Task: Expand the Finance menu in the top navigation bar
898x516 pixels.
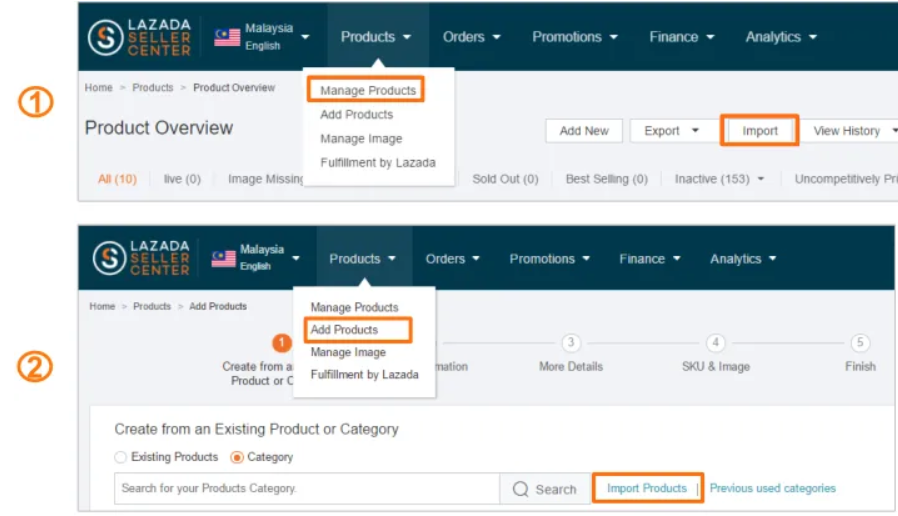Action: pyautogui.click(x=682, y=37)
